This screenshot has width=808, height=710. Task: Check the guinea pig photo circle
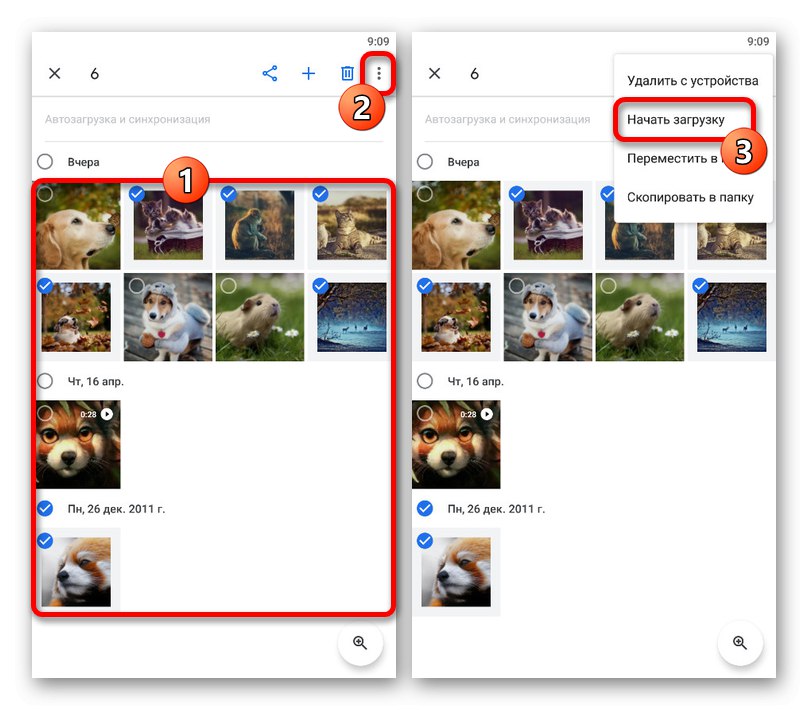pyautogui.click(x=228, y=286)
